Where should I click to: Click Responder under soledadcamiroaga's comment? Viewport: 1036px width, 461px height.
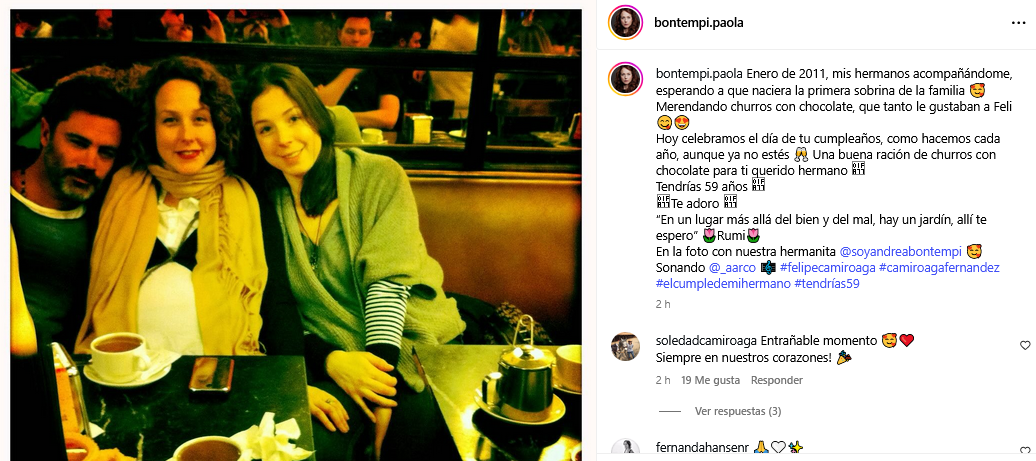click(777, 380)
